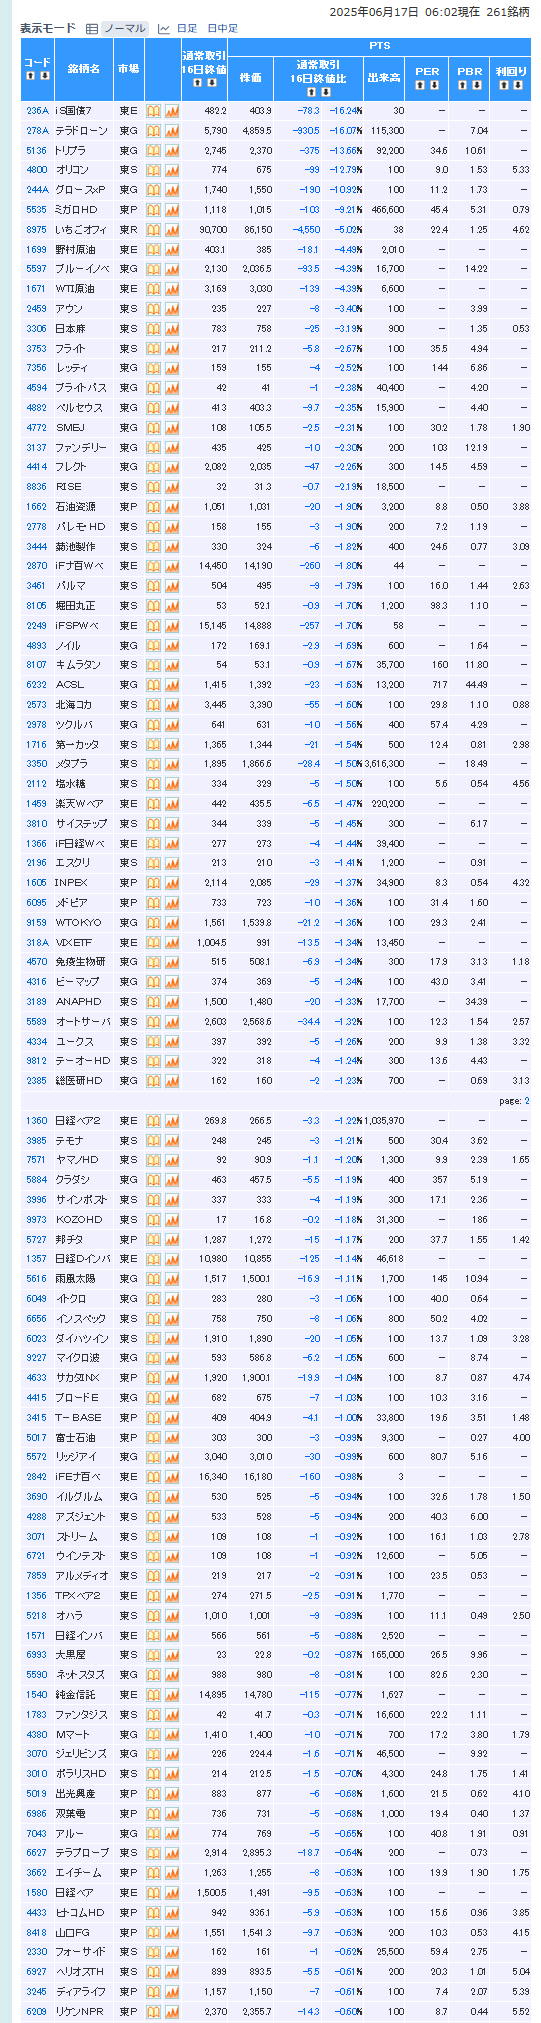
Task: Open chart icon for 楽天Wベア row
Action: (x=171, y=804)
